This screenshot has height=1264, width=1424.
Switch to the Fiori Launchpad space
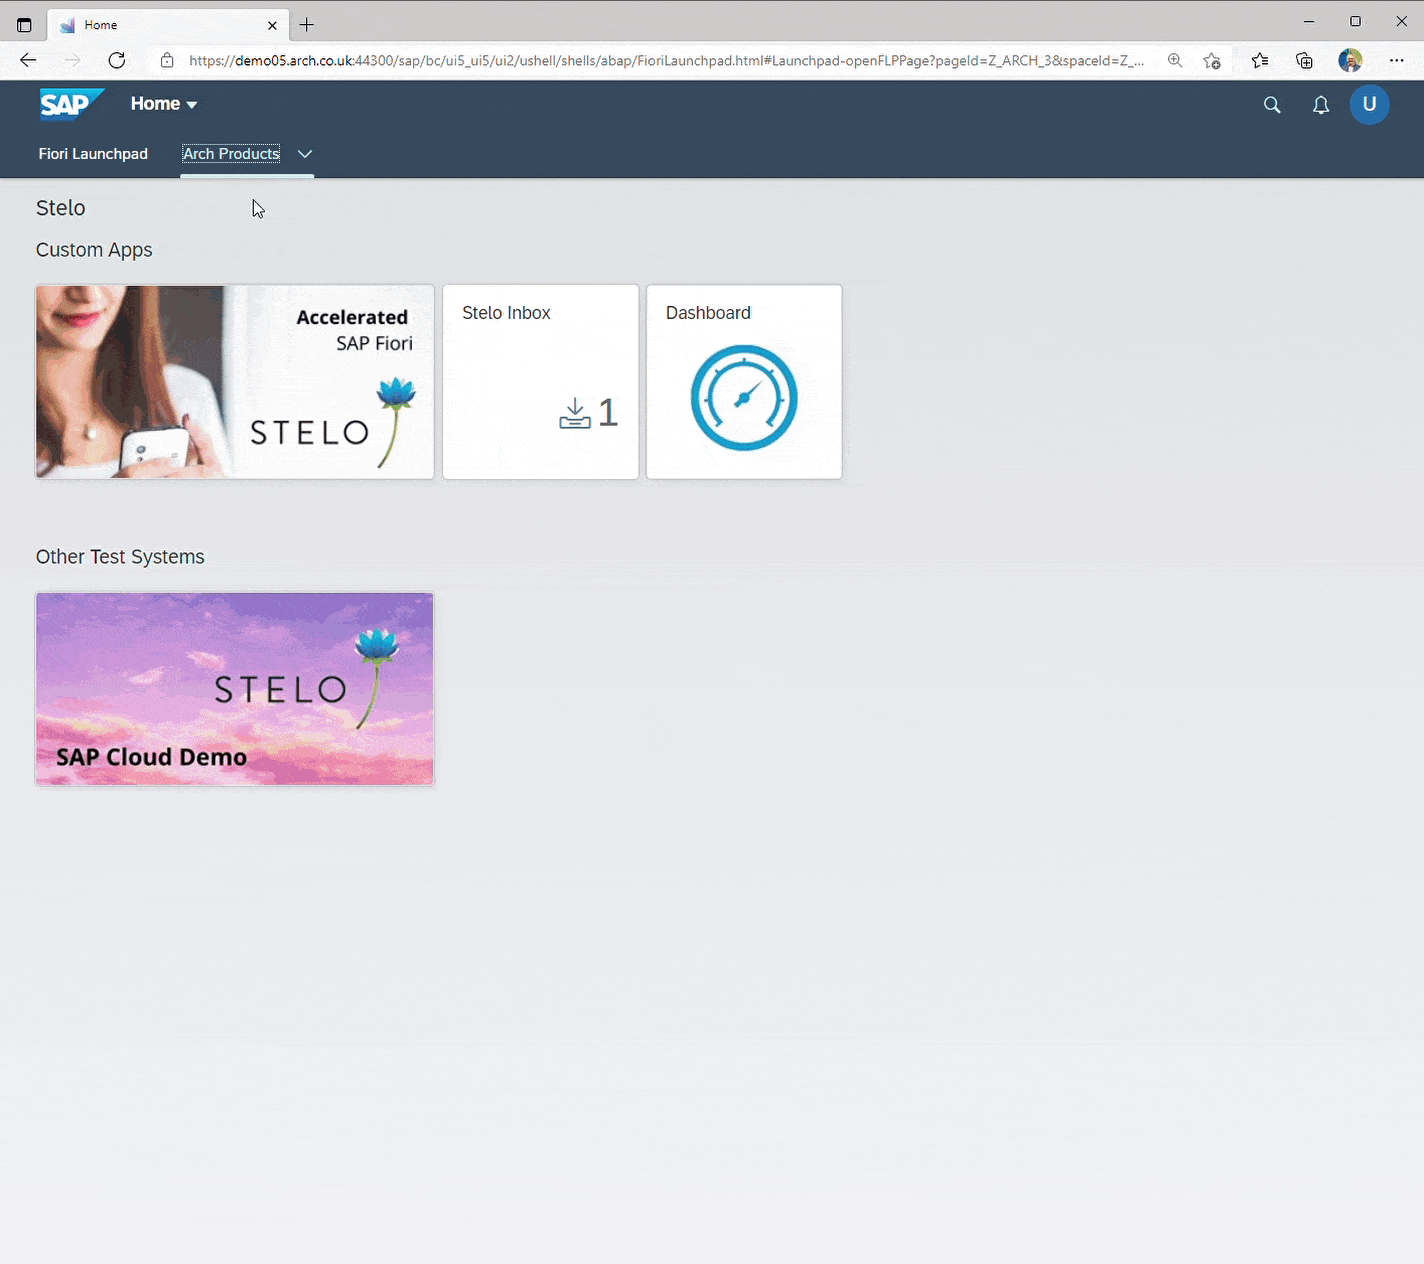click(x=93, y=154)
